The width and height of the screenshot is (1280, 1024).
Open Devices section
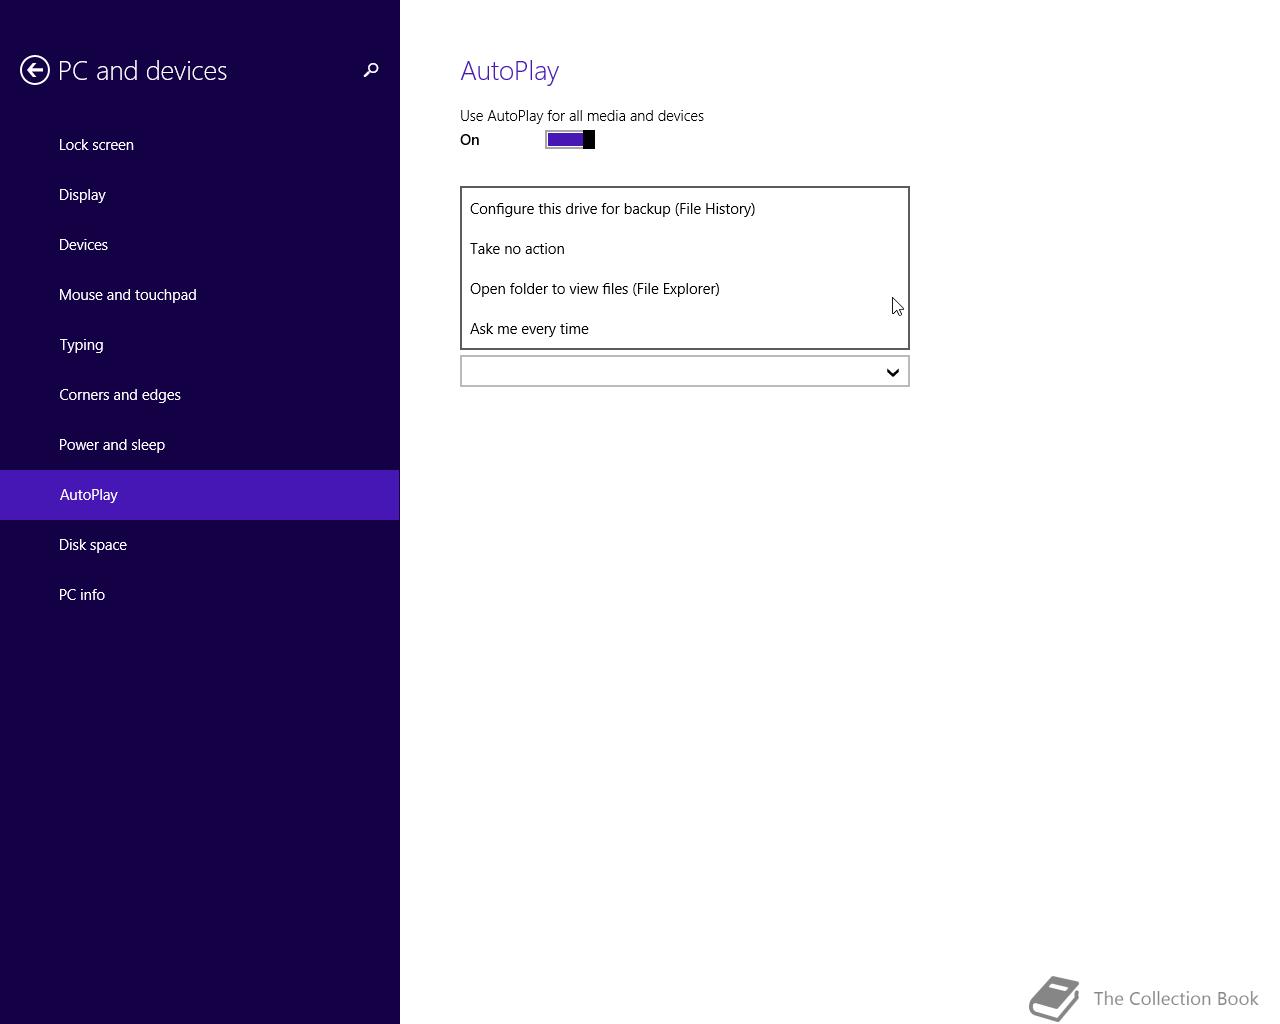pyautogui.click(x=200, y=245)
